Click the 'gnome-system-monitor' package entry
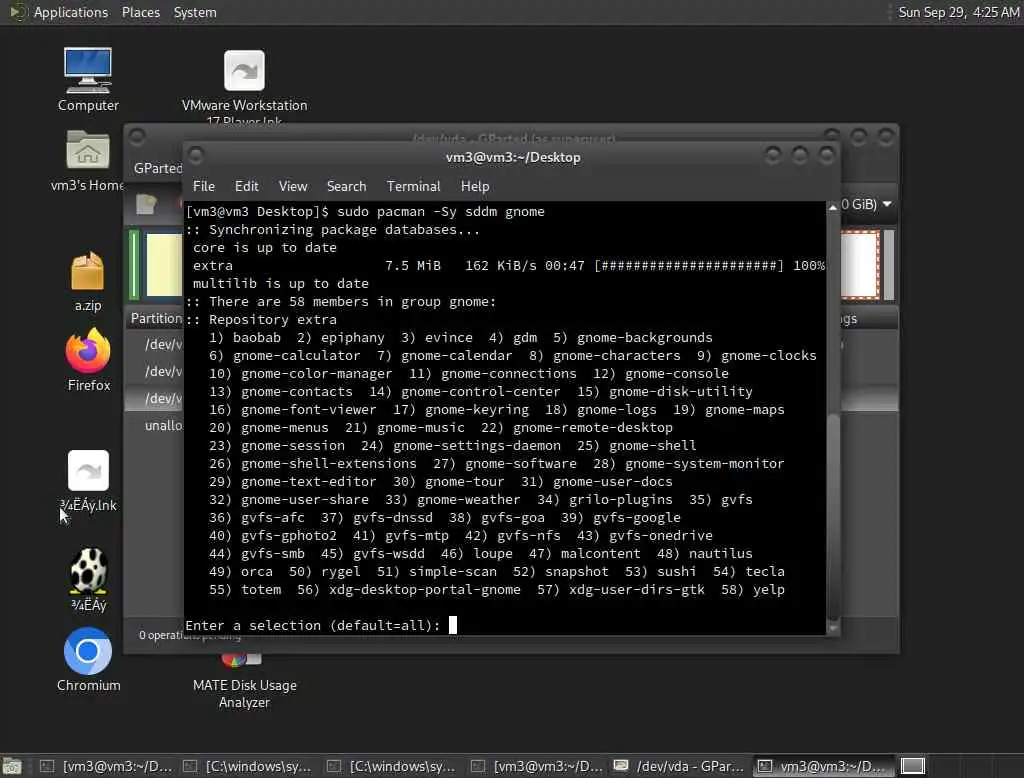This screenshot has width=1024, height=778. (x=705, y=463)
